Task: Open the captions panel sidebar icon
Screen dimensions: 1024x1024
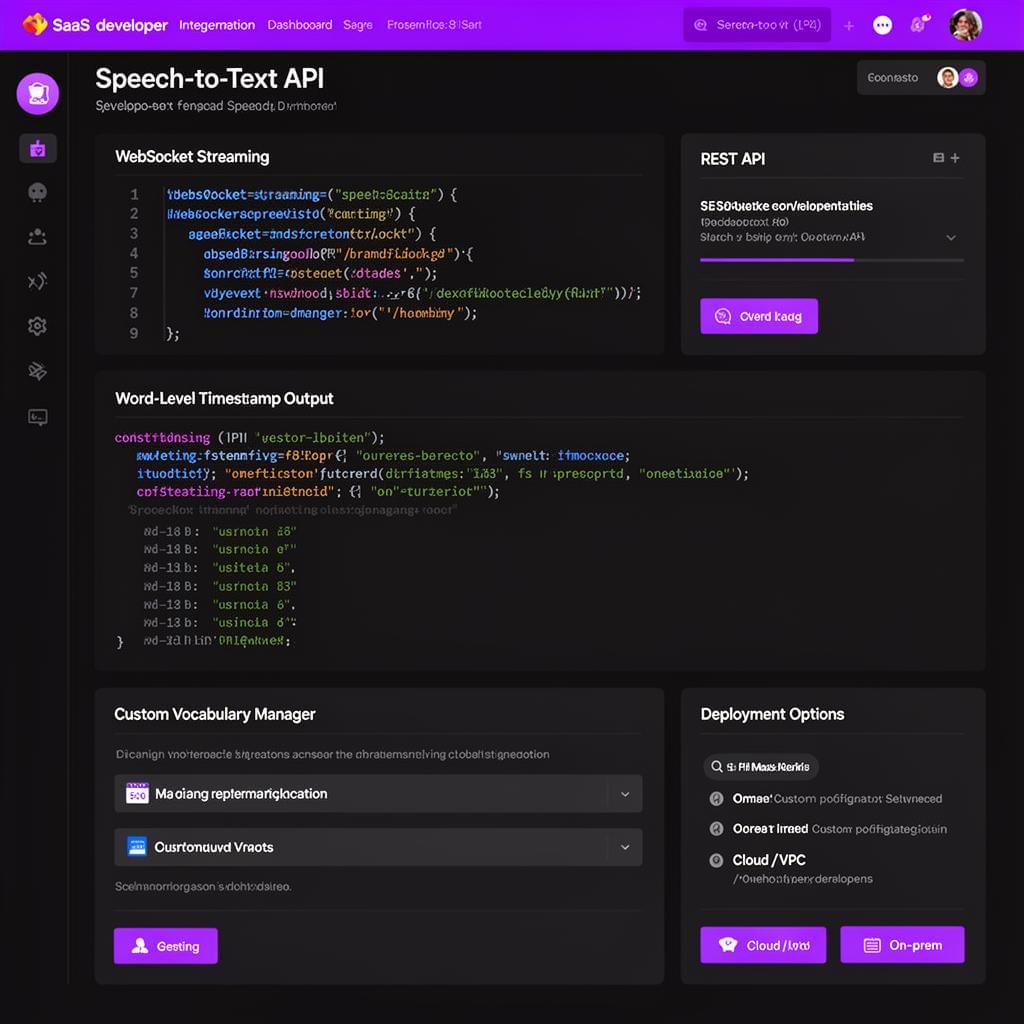Action: (x=37, y=418)
